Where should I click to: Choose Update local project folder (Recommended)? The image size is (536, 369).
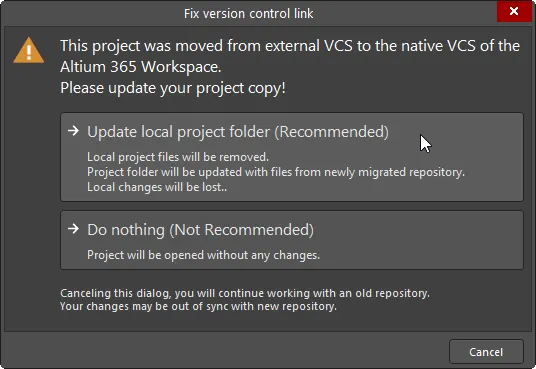pos(292,157)
